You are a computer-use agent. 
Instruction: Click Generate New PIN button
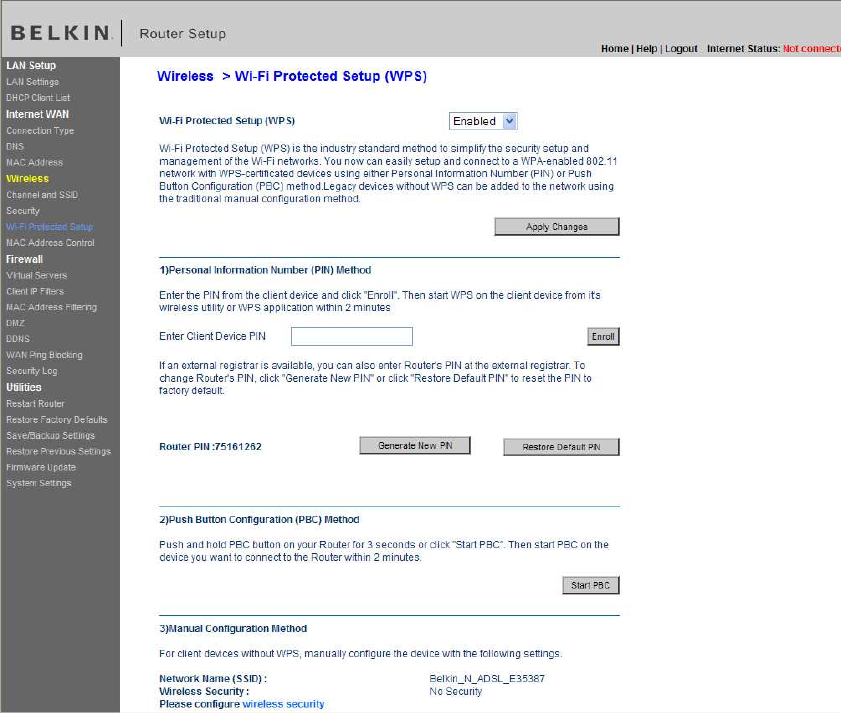click(415, 445)
